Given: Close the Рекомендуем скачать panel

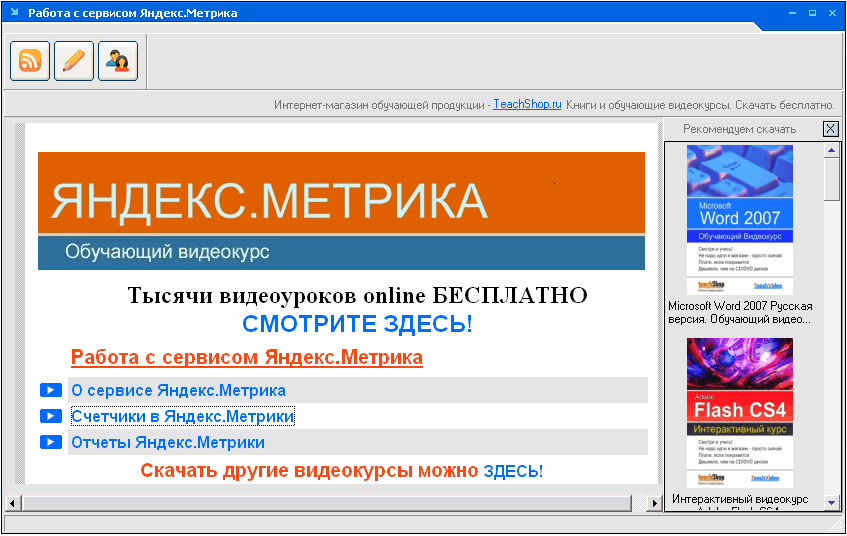Looking at the screenshot, I should pyautogui.click(x=830, y=129).
